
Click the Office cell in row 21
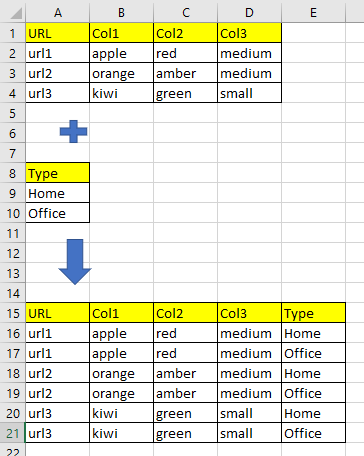[x=313, y=433]
